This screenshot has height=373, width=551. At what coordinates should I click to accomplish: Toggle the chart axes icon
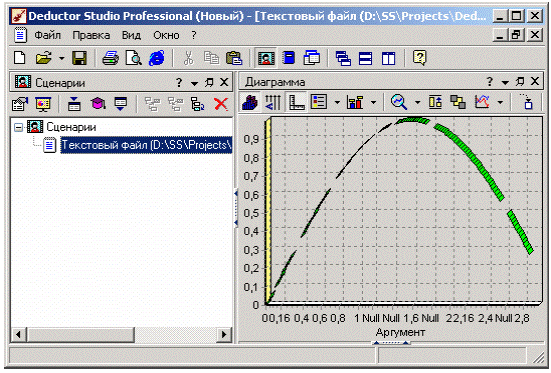(x=296, y=102)
